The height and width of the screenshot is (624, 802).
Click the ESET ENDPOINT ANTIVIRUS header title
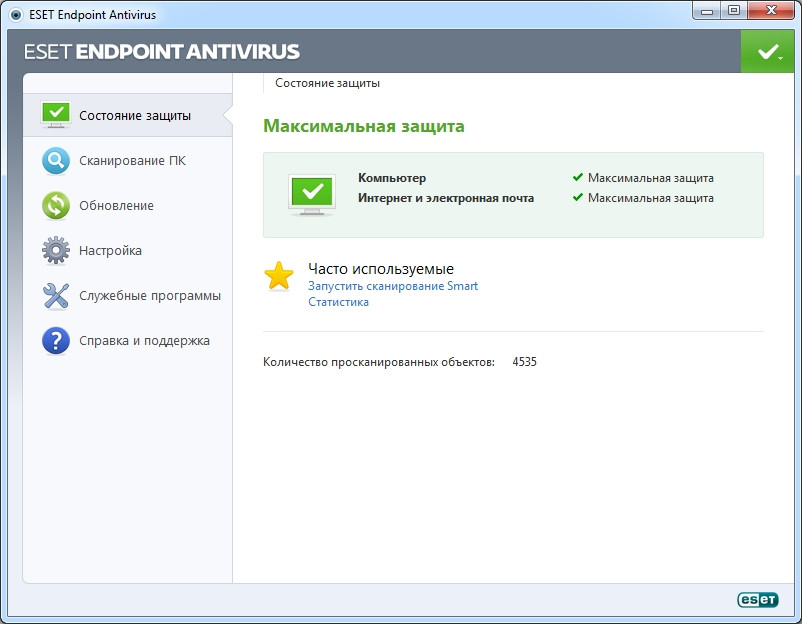tap(162, 52)
